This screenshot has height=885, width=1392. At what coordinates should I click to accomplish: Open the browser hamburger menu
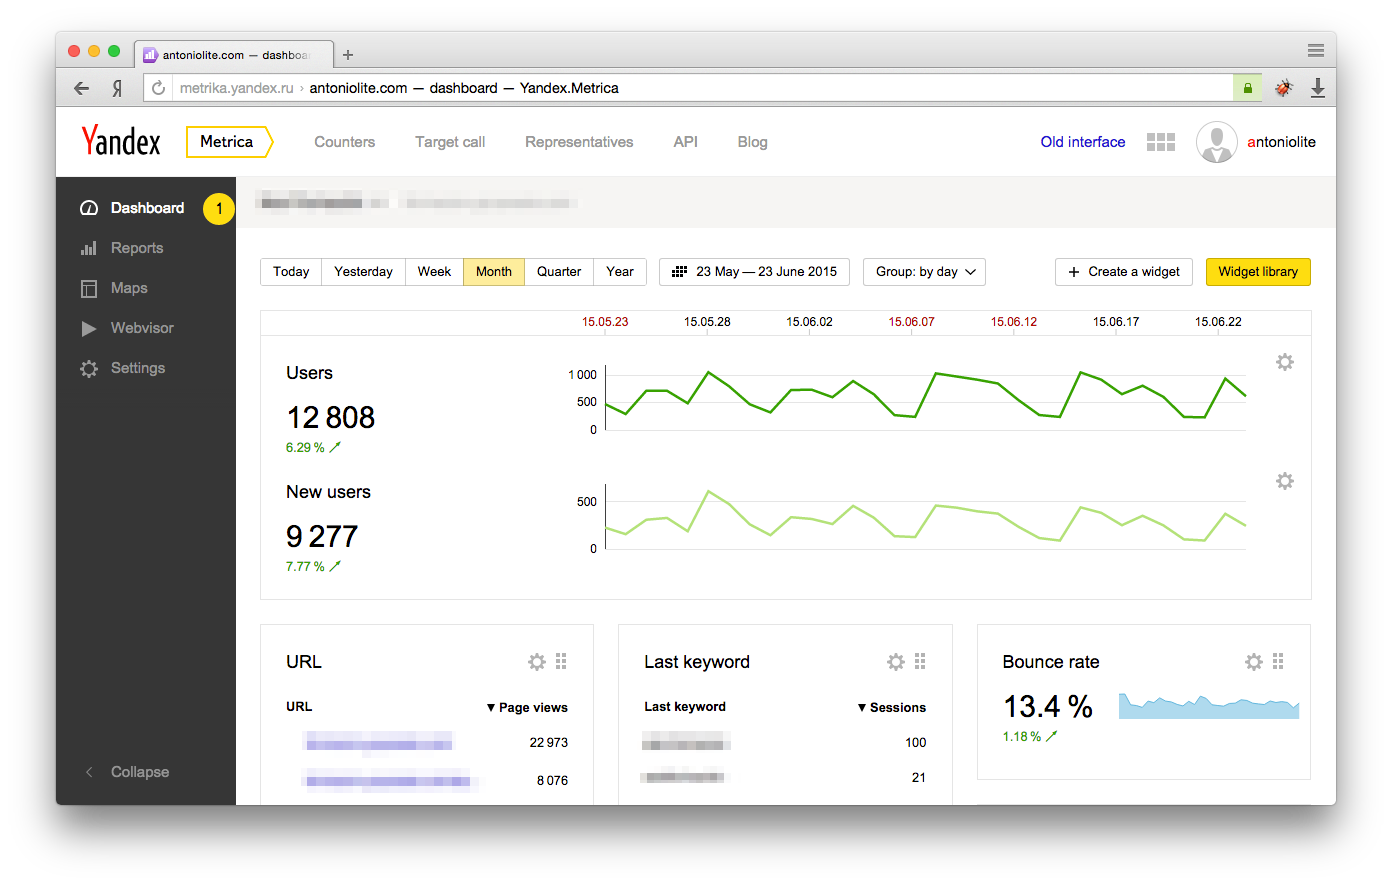[1316, 51]
